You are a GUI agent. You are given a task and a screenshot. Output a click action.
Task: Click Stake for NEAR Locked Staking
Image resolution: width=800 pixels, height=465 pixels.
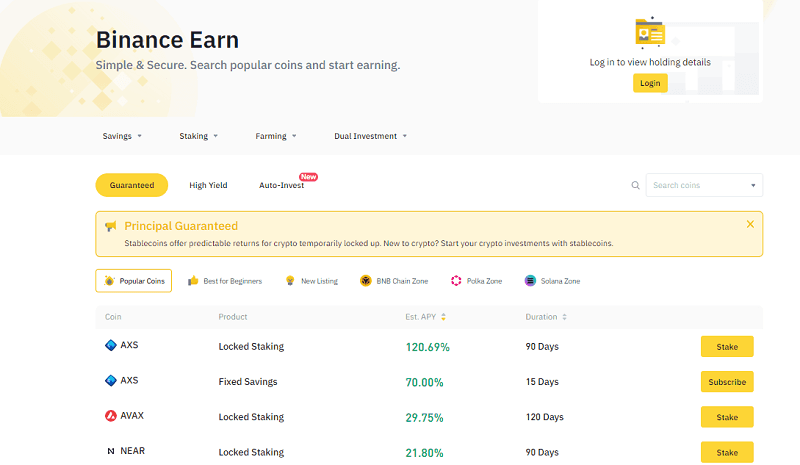tap(727, 452)
